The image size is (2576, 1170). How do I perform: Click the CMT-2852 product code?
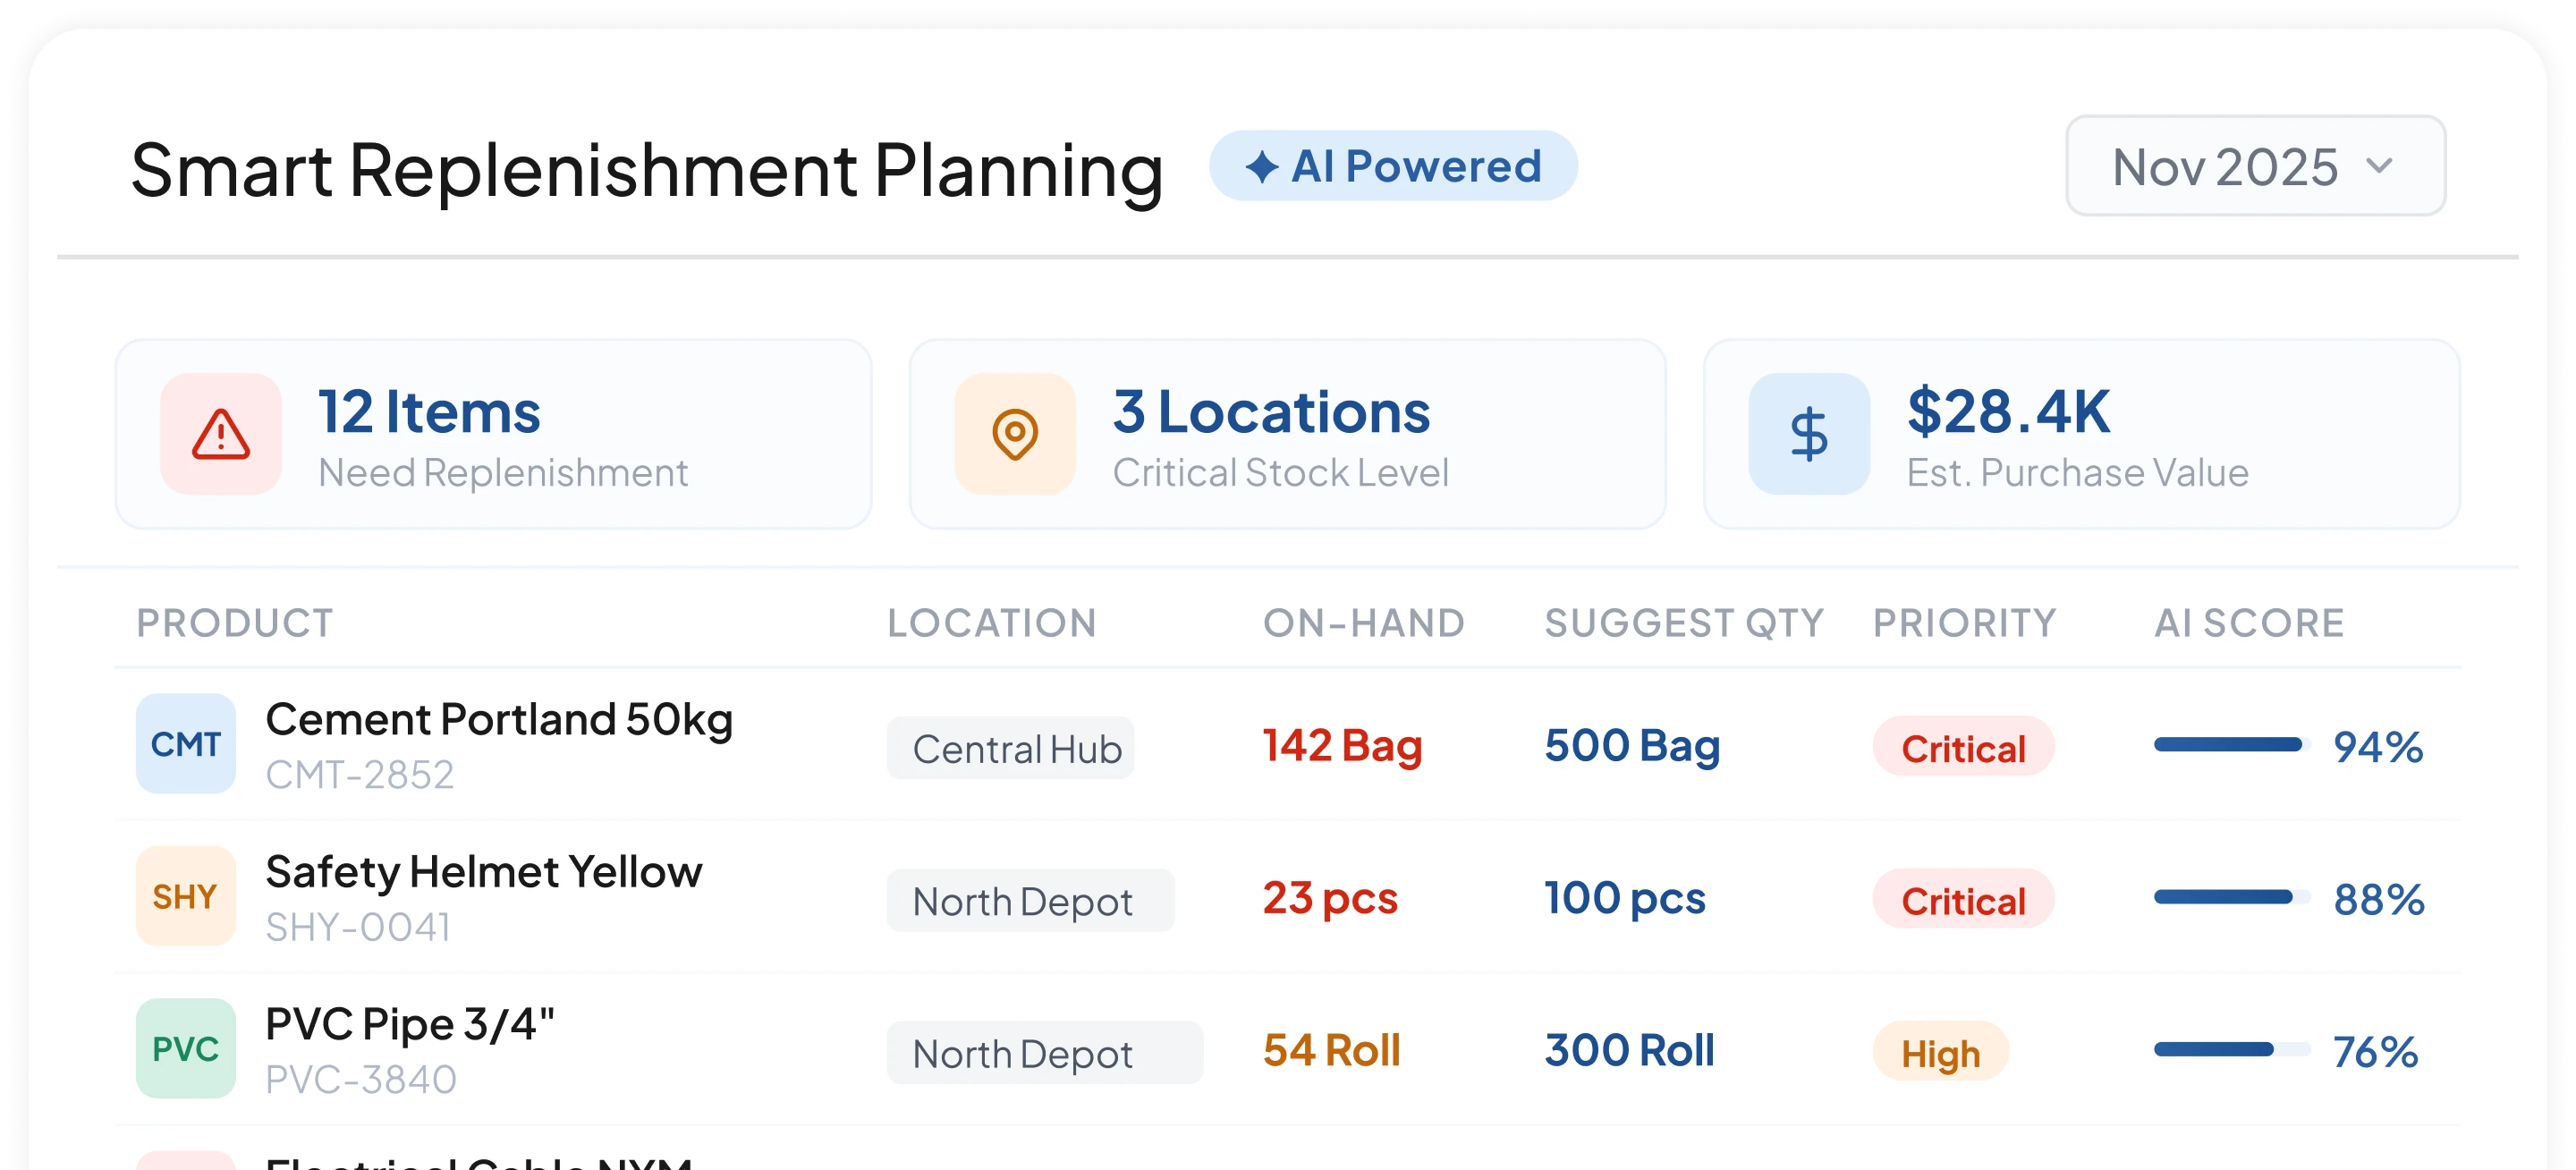pyautogui.click(x=360, y=775)
